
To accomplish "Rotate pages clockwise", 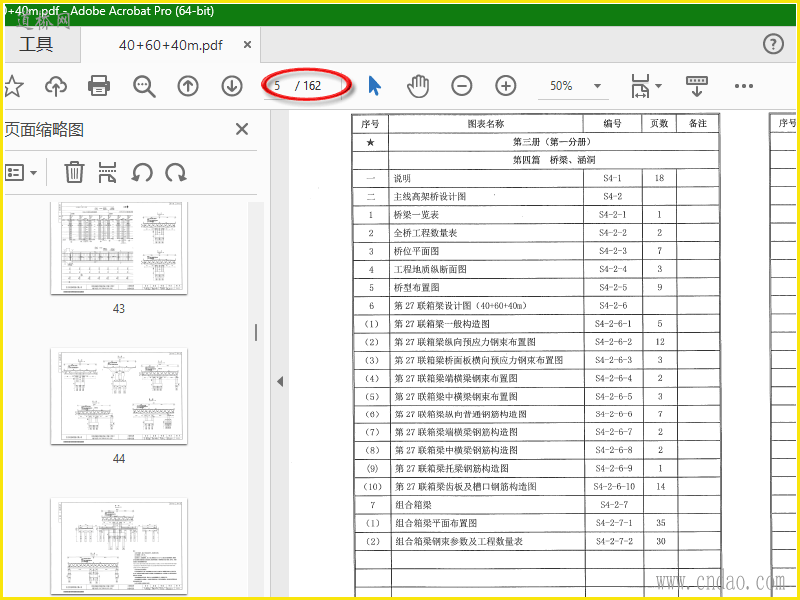I will pyautogui.click(x=176, y=173).
